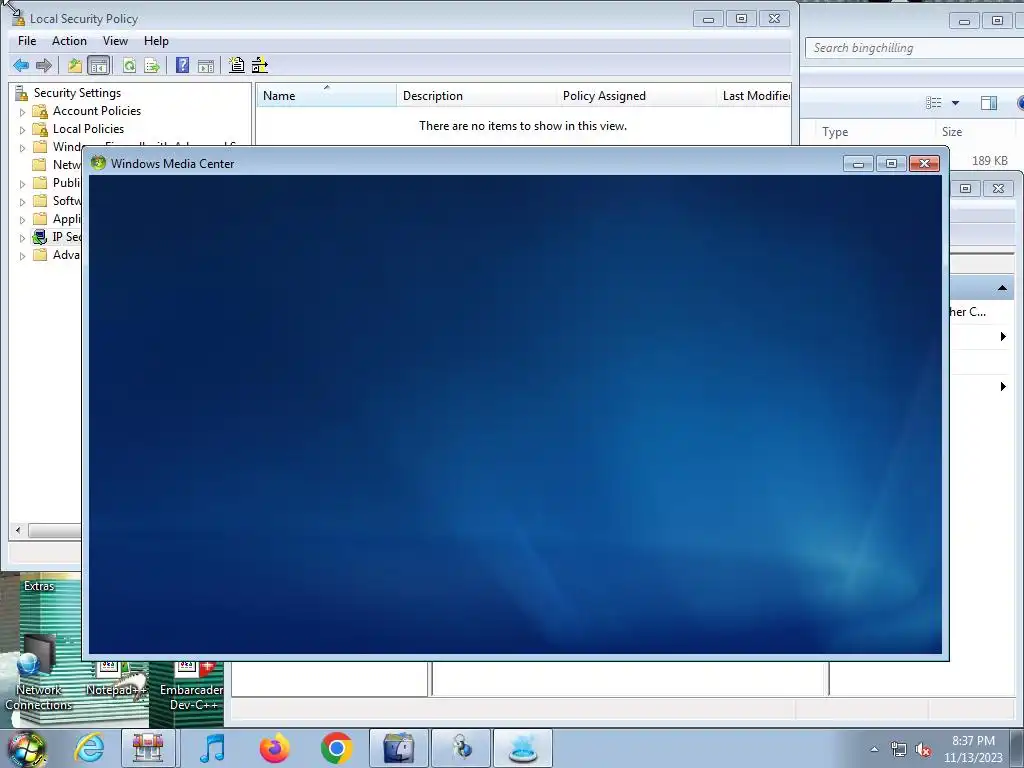Expand the Public Key Policies node arrow

tap(22, 184)
